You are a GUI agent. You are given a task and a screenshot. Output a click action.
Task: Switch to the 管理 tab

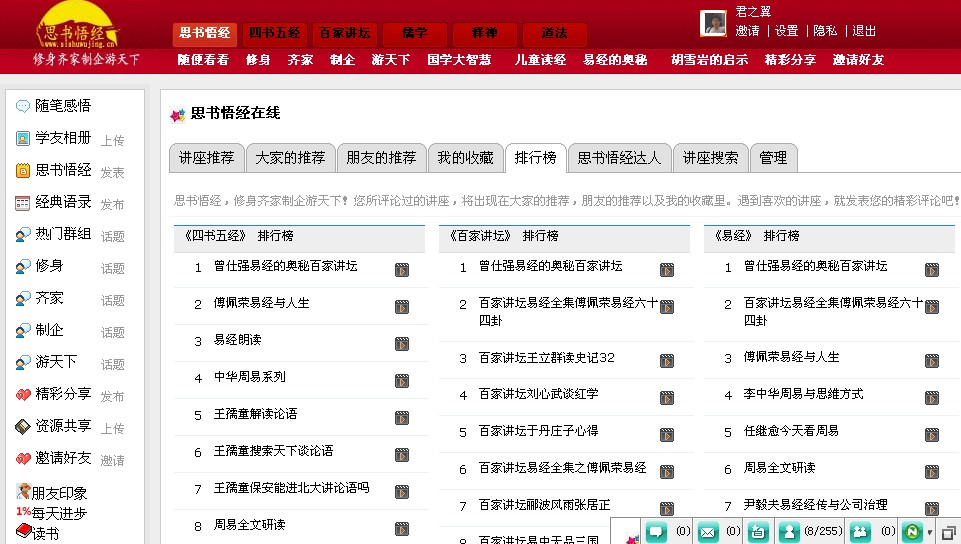(x=773, y=158)
